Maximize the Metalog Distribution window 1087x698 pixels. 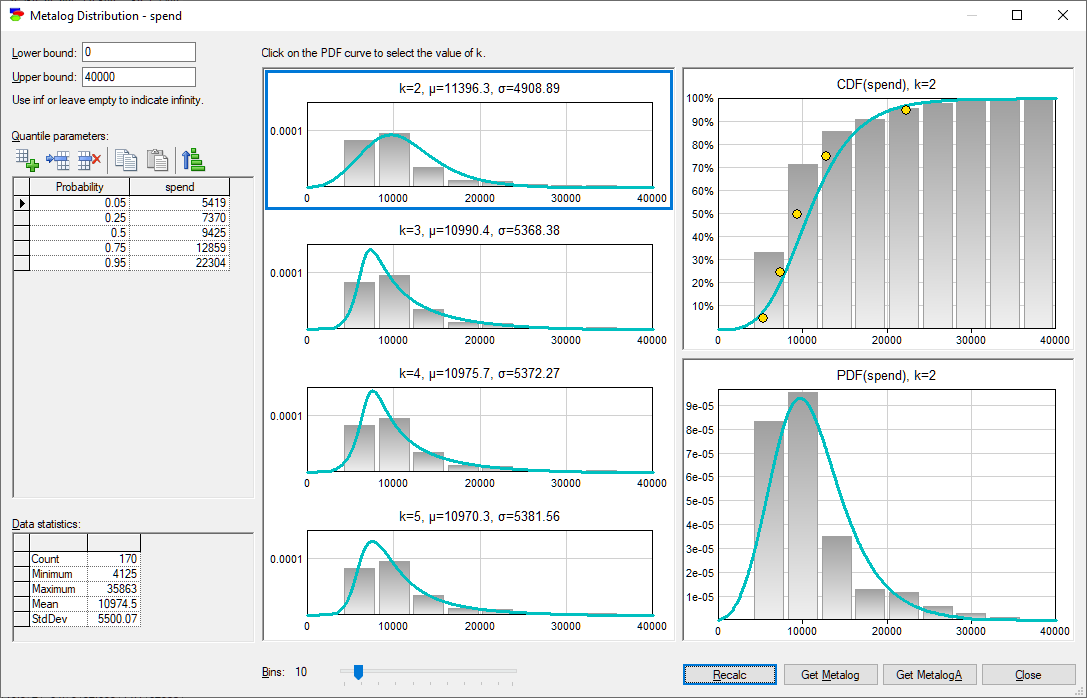[x=1017, y=15]
